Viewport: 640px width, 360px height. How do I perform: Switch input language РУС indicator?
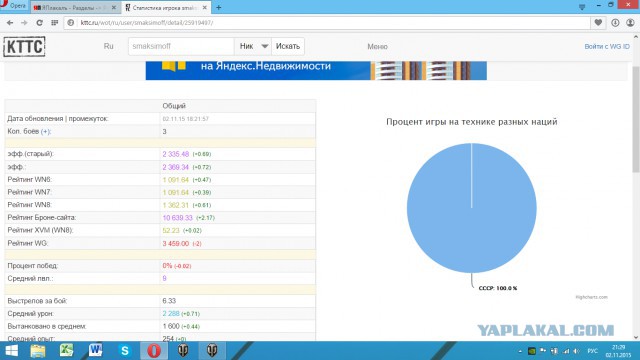point(592,351)
